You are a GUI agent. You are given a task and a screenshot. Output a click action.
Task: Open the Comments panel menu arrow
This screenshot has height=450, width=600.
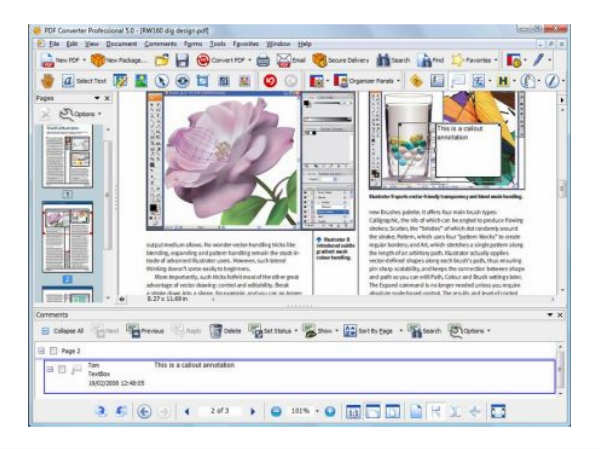coord(550,315)
